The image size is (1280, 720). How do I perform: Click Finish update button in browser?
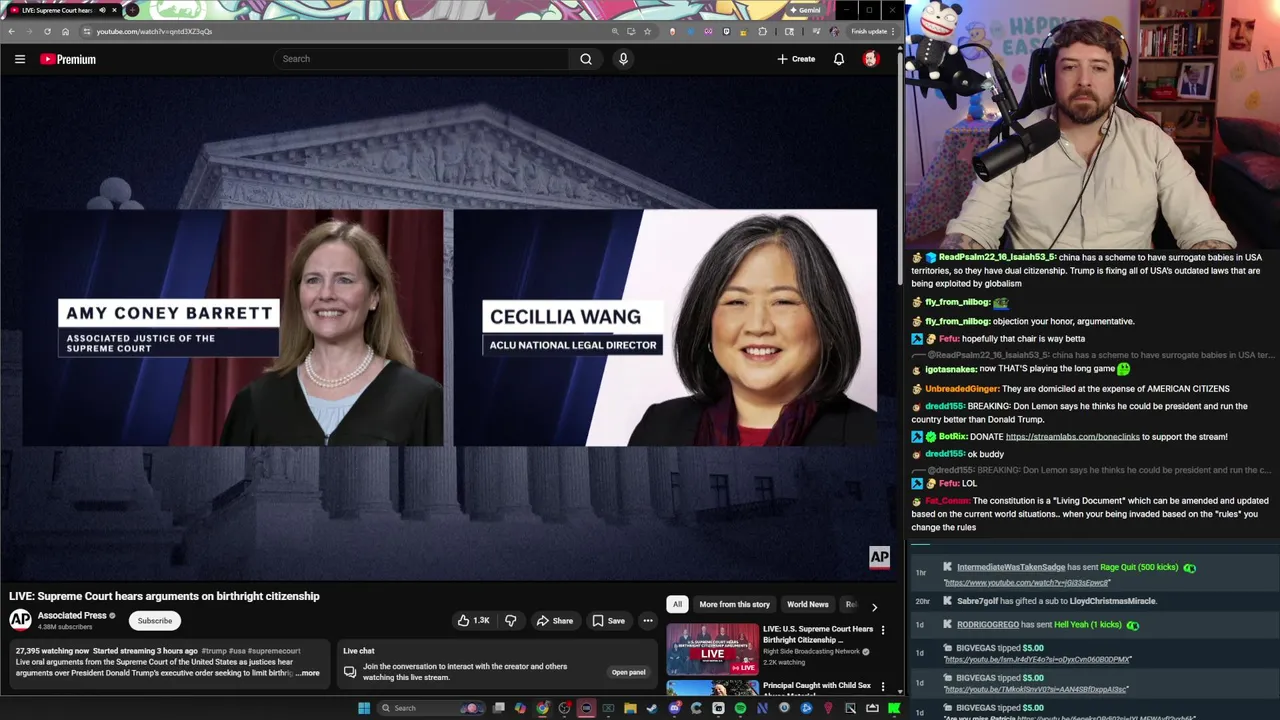tap(869, 31)
